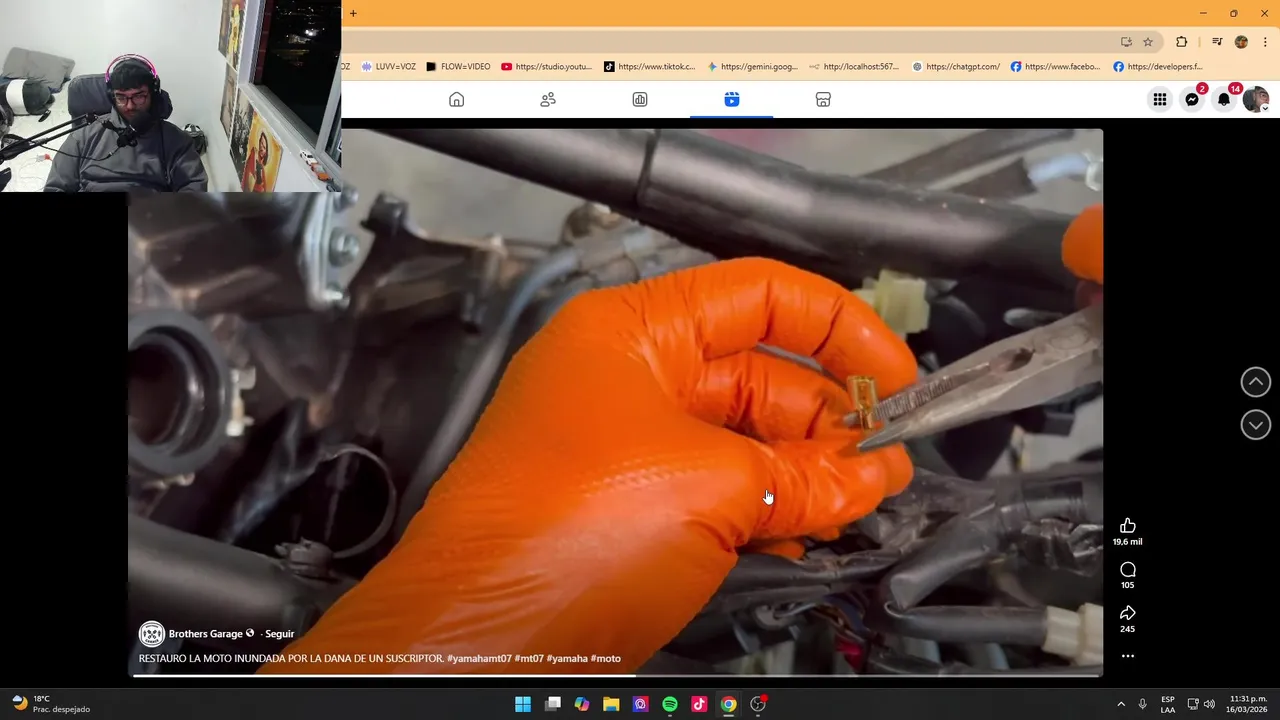Open the TikTok bookmark
This screenshot has height=720, width=1280.
[650, 67]
